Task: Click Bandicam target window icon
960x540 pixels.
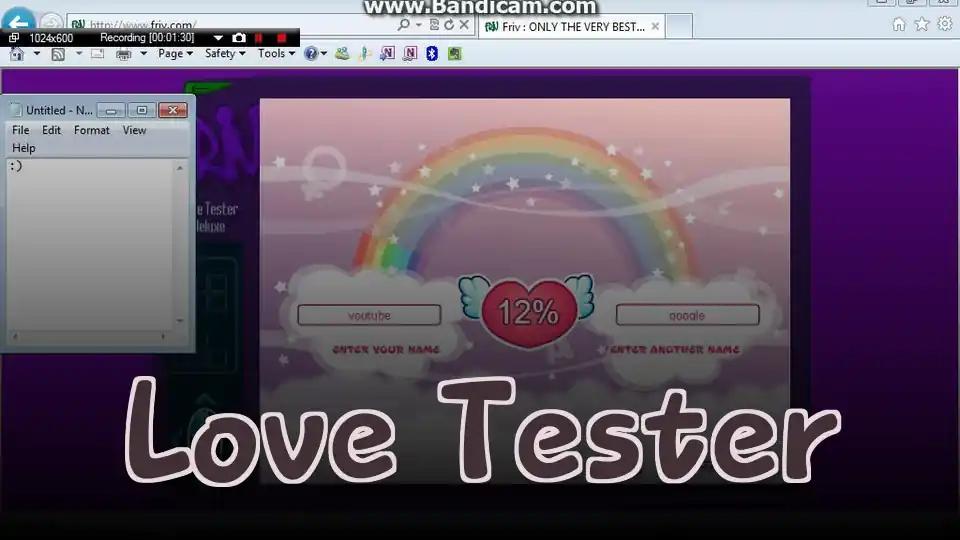Action: click(13, 38)
